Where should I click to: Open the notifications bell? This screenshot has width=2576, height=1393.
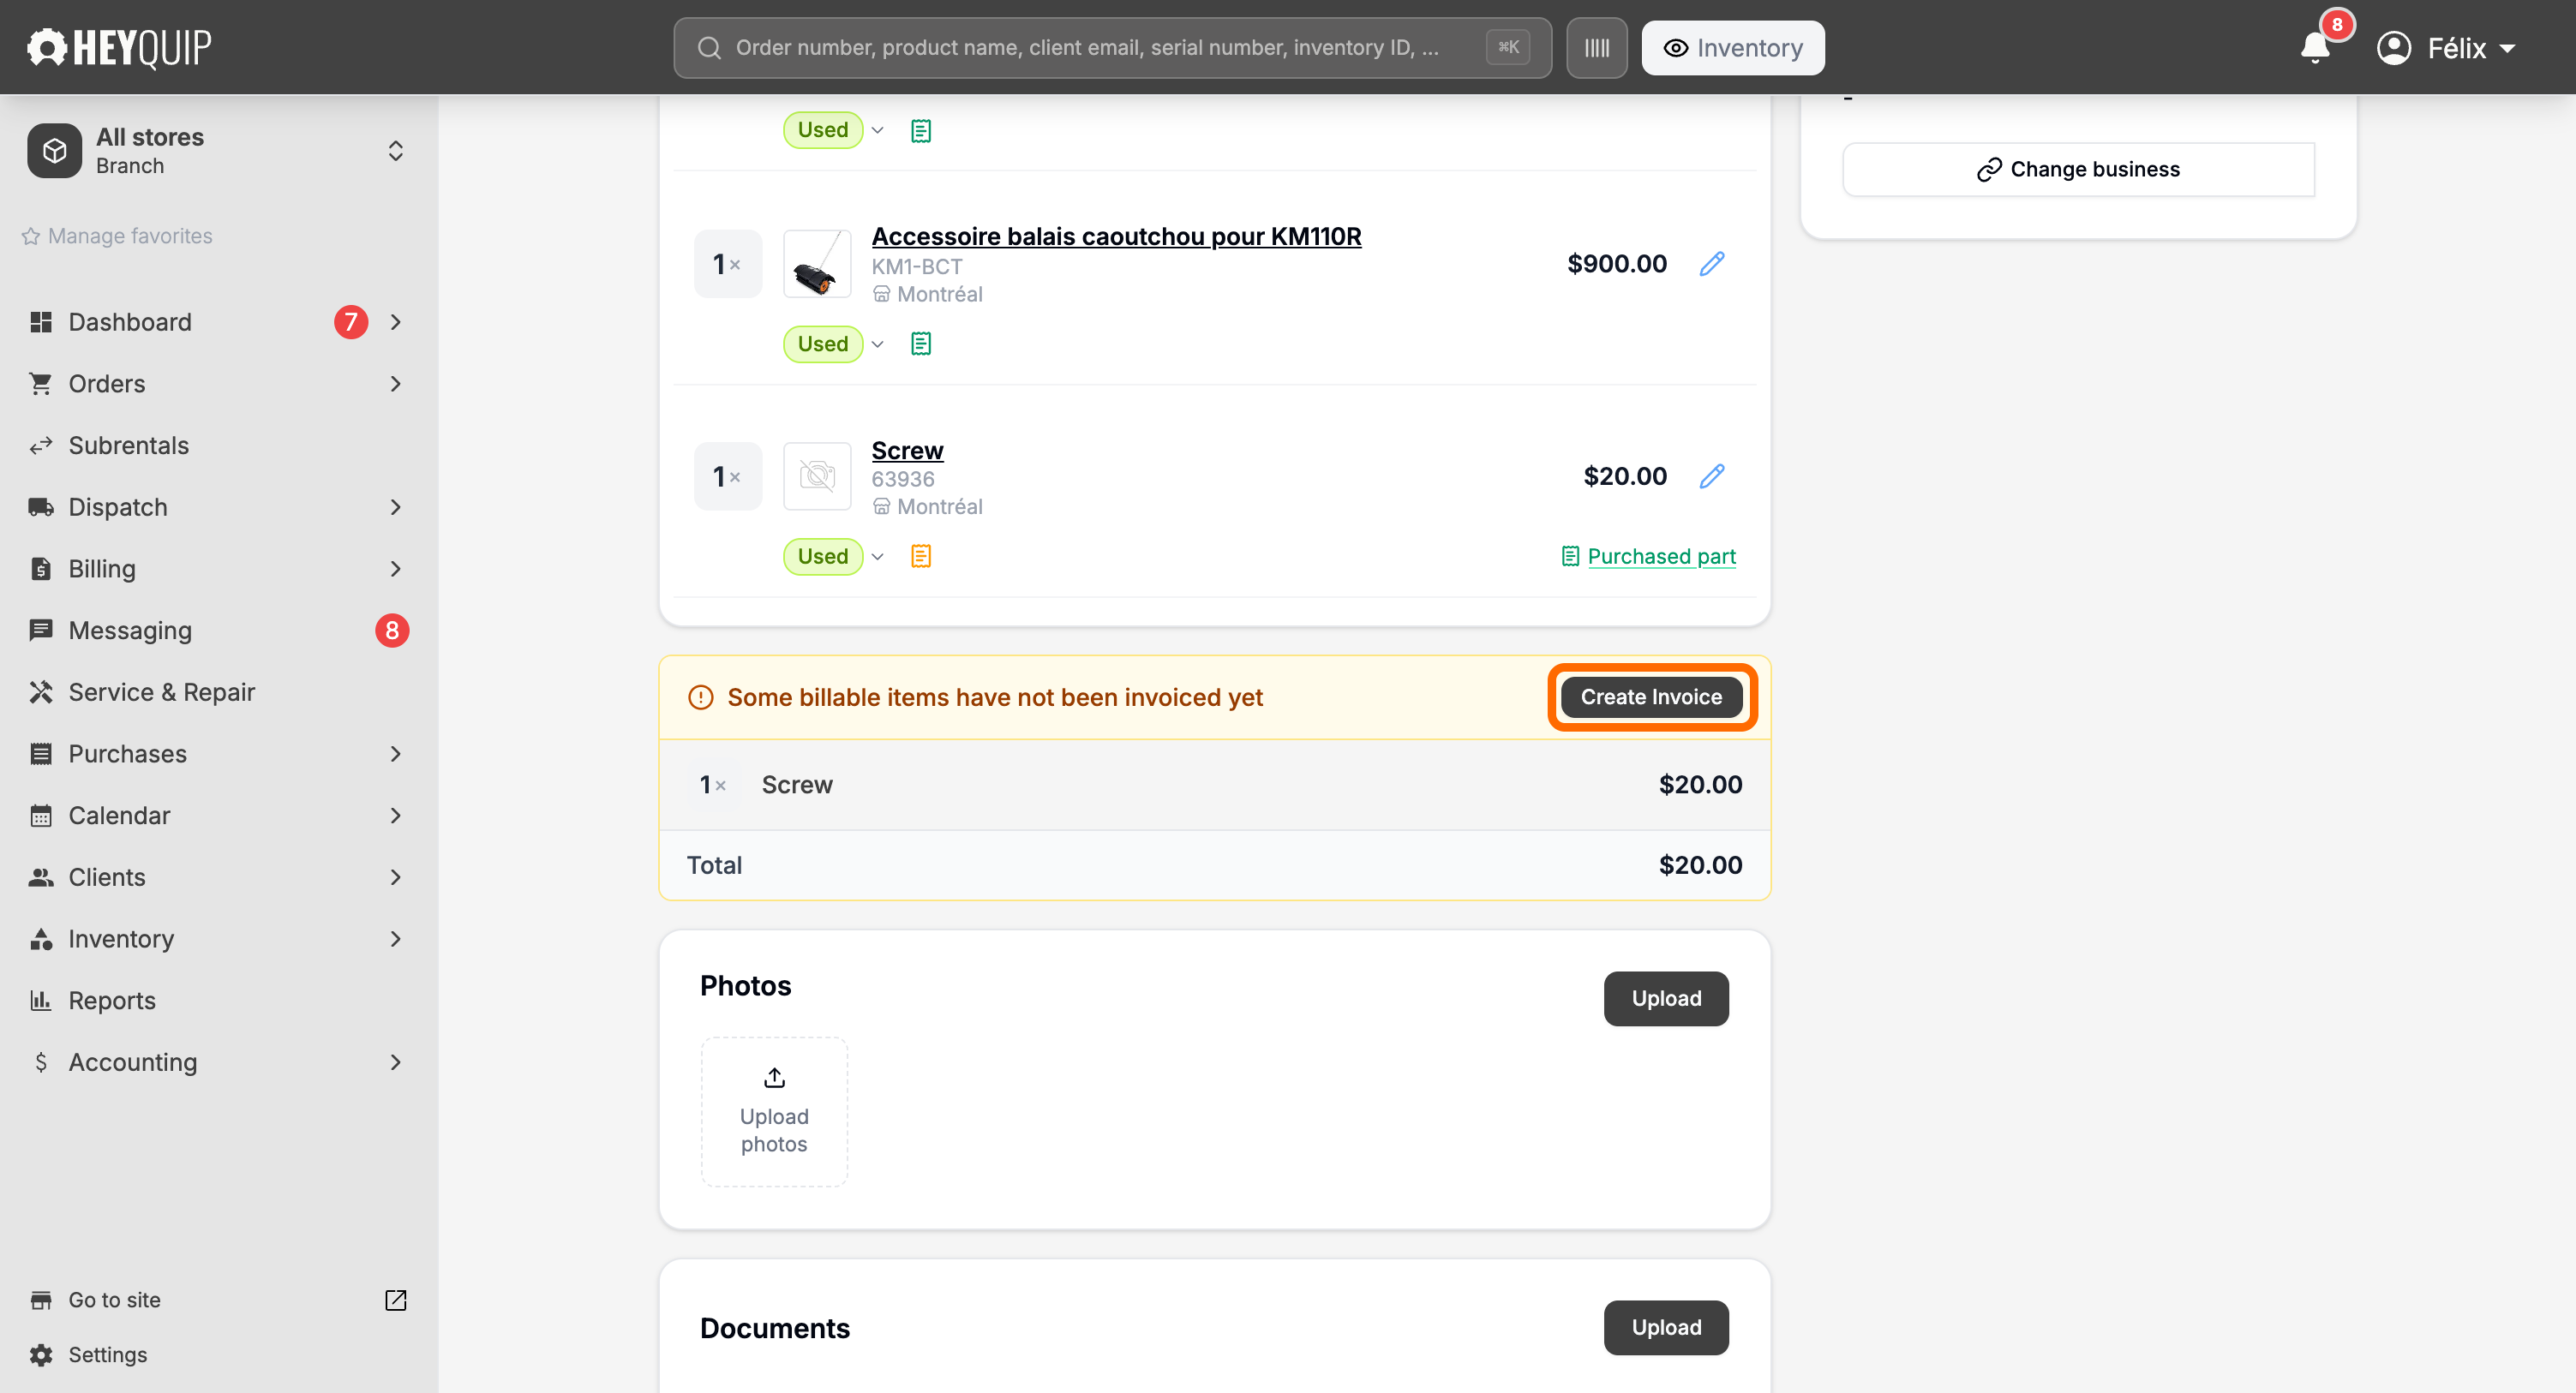coord(2314,47)
